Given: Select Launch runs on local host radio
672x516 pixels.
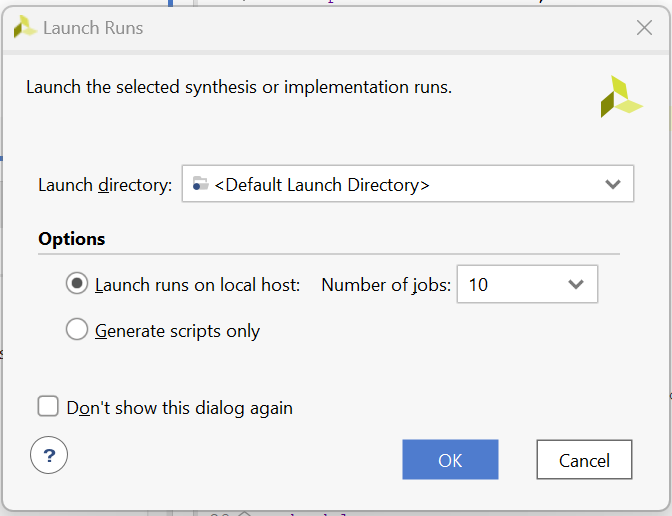Looking at the screenshot, I should point(77,284).
